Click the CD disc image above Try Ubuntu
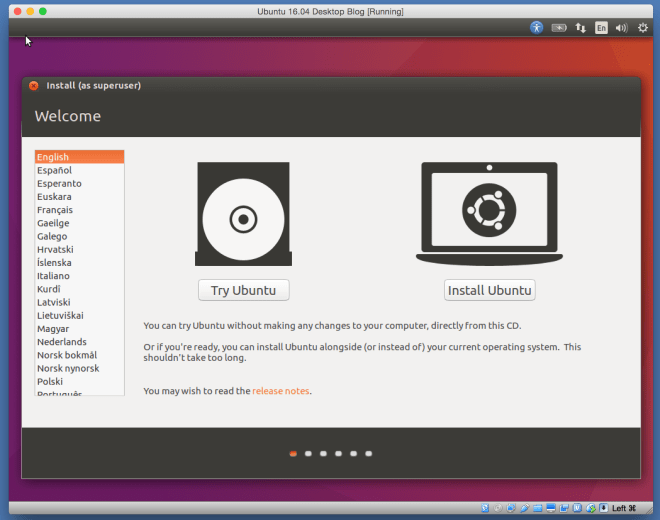Viewport: 660px width, 520px height. click(243, 217)
